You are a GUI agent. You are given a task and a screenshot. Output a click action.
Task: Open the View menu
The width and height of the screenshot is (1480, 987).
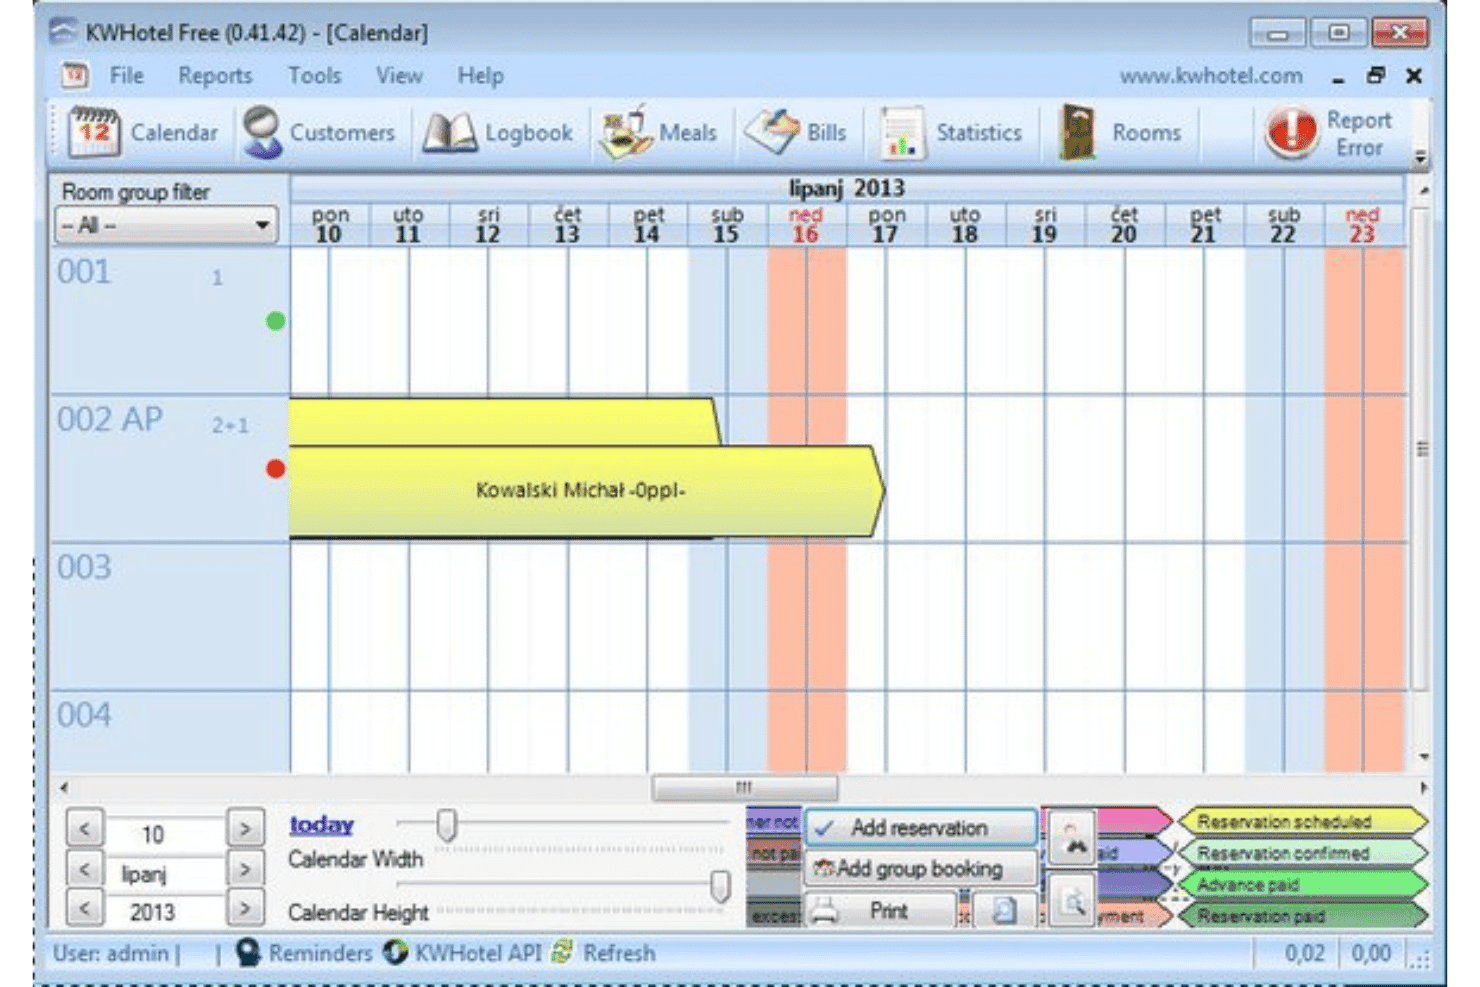coord(398,76)
